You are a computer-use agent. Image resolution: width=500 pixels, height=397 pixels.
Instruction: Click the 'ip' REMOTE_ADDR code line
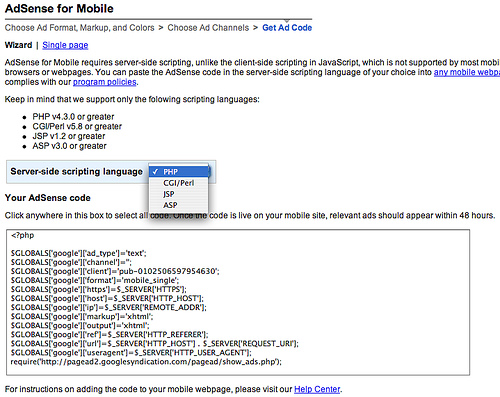pyautogui.click(x=109, y=307)
